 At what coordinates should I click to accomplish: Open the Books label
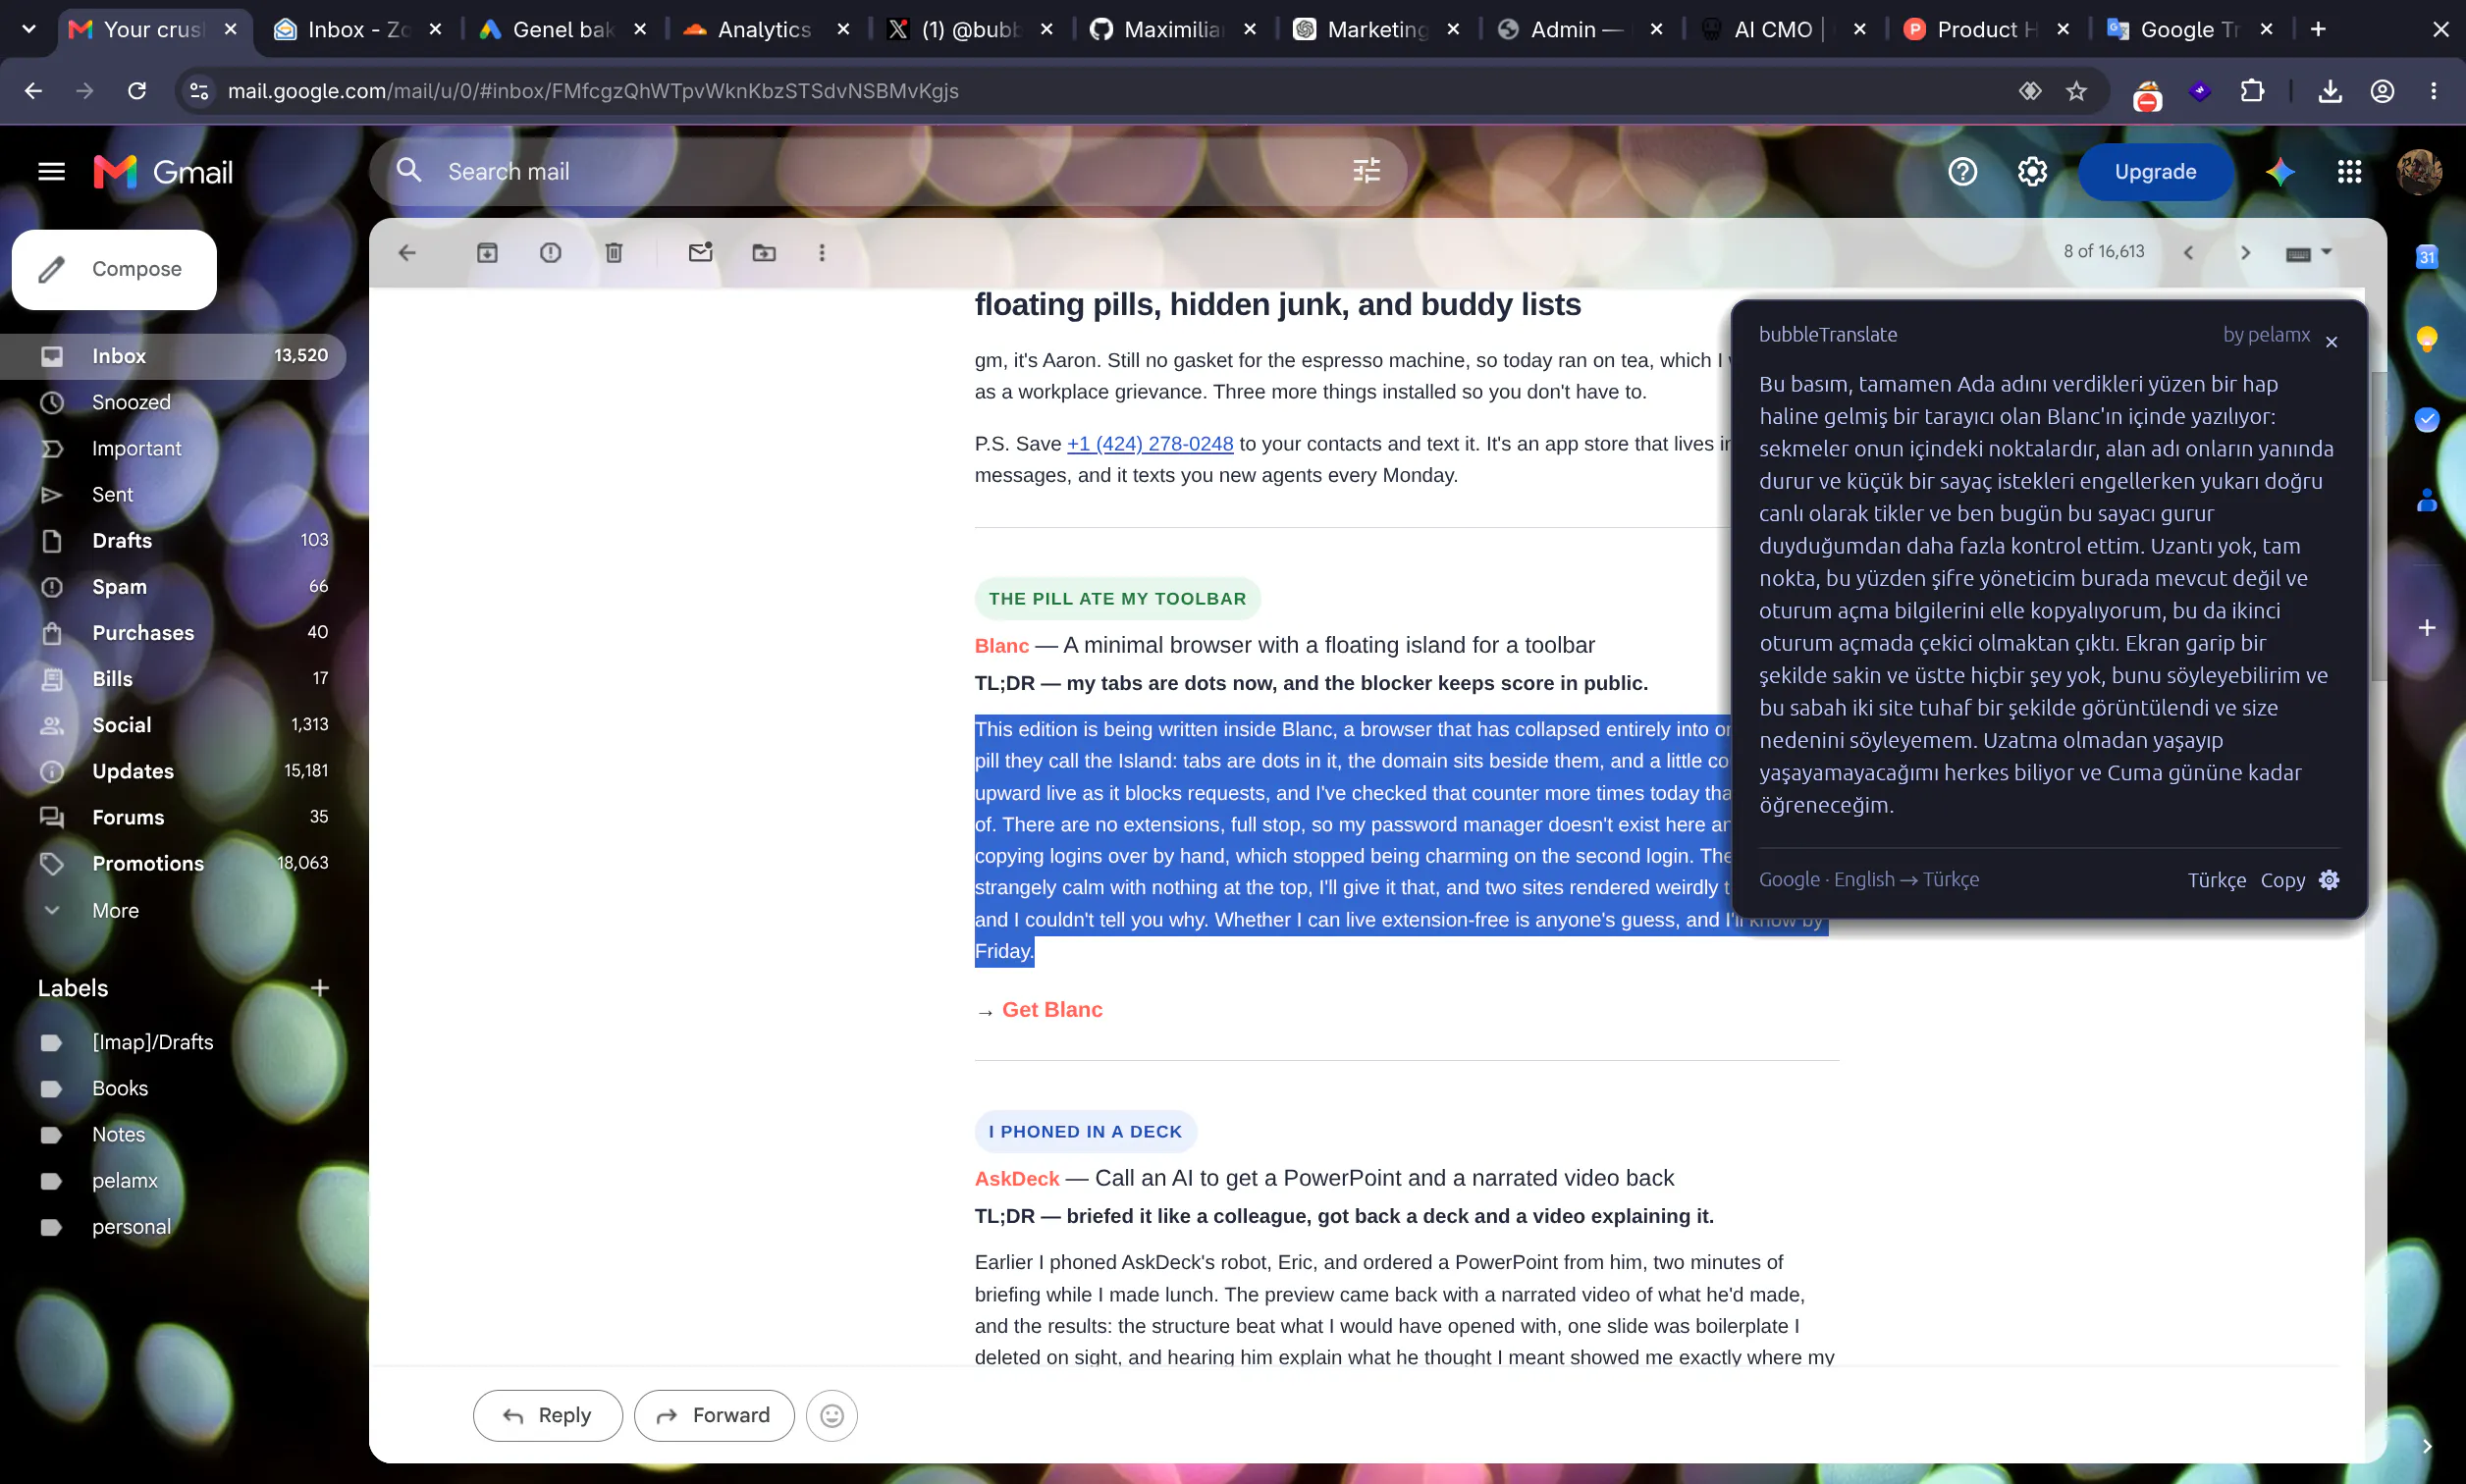[120, 1088]
